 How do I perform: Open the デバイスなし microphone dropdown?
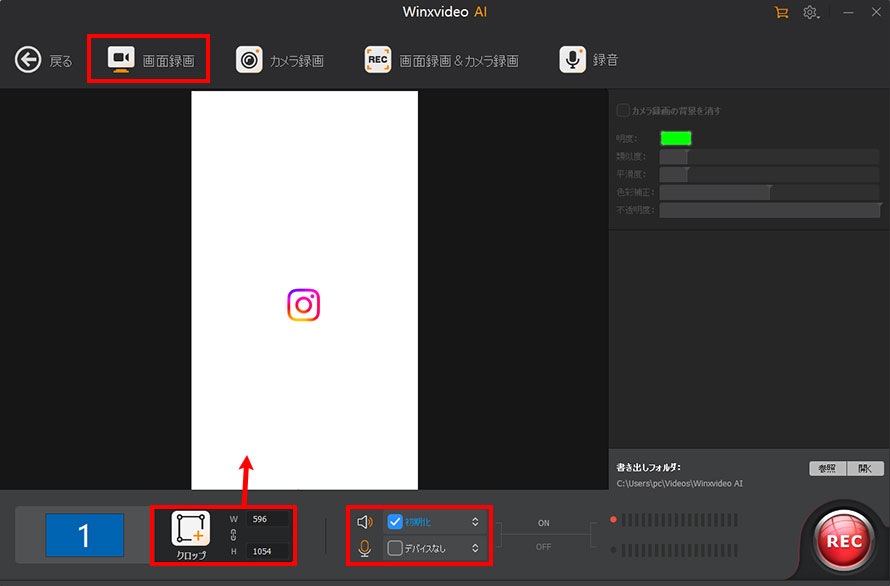[x=475, y=548]
